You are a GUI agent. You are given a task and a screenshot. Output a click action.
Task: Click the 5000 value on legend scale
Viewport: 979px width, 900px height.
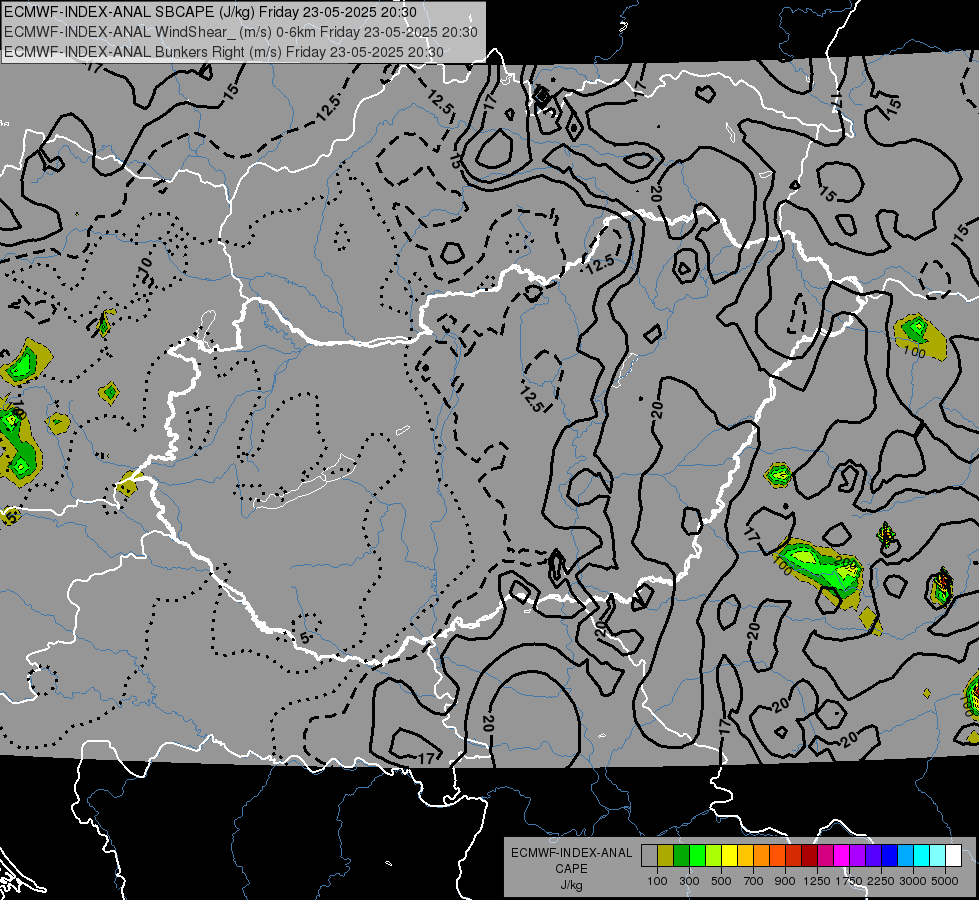point(945,881)
